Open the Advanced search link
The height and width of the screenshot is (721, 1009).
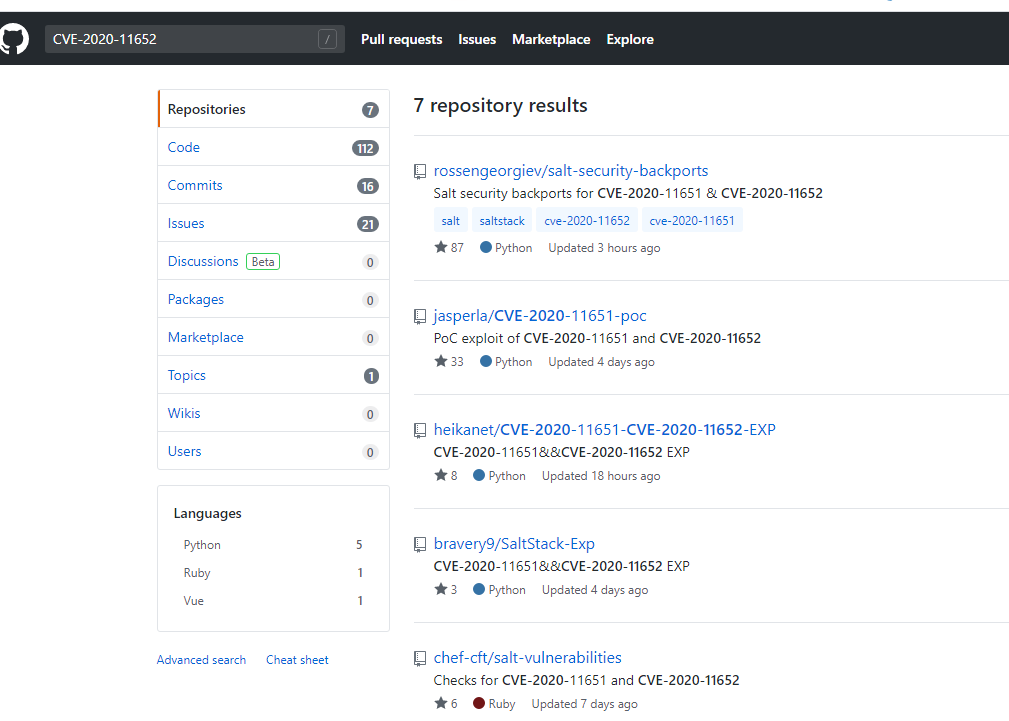point(201,660)
